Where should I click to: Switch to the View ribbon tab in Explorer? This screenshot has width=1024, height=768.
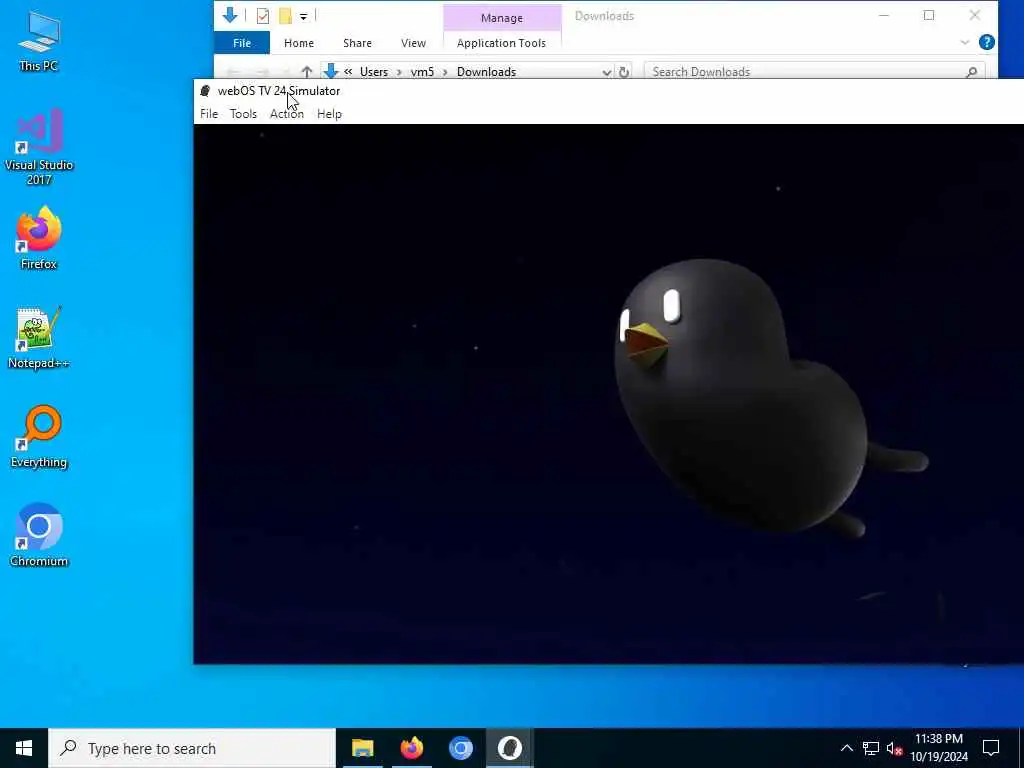tap(413, 43)
